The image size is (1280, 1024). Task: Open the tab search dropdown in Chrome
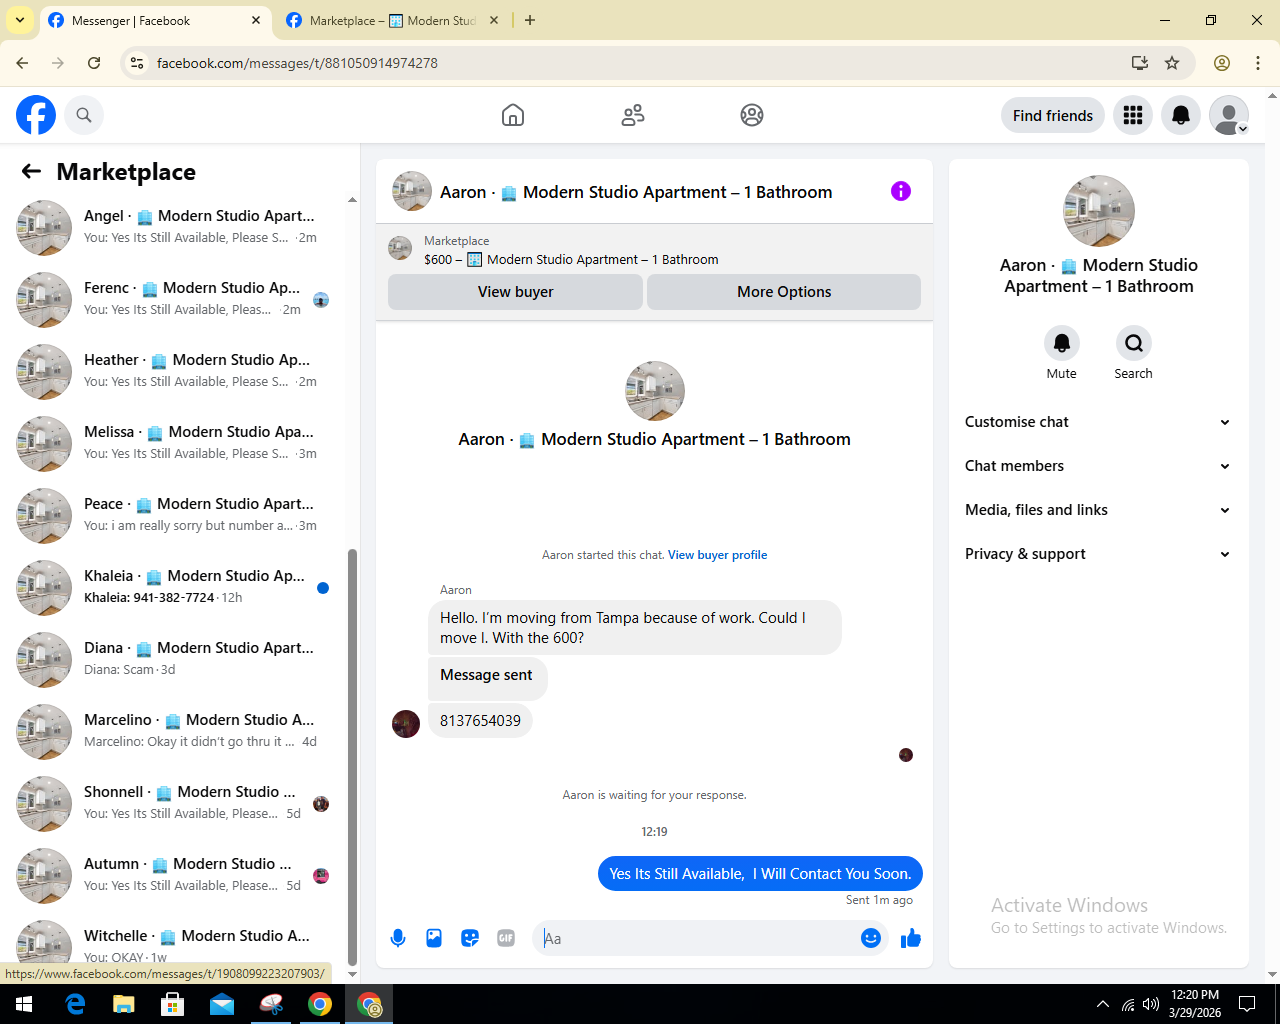pyautogui.click(x=20, y=20)
